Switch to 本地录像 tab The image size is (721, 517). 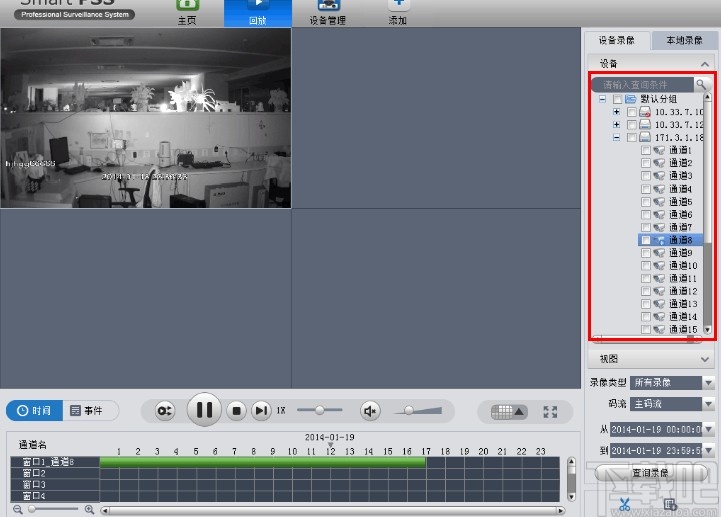(684, 40)
